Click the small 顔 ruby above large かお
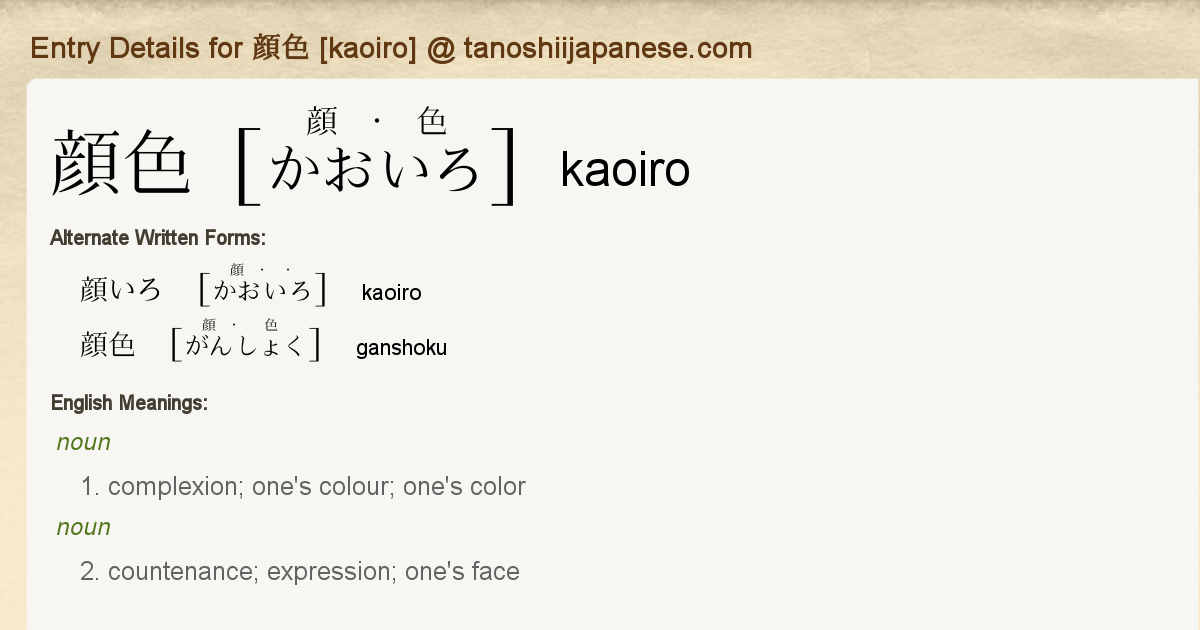This screenshot has width=1200, height=630. pyautogui.click(x=321, y=122)
